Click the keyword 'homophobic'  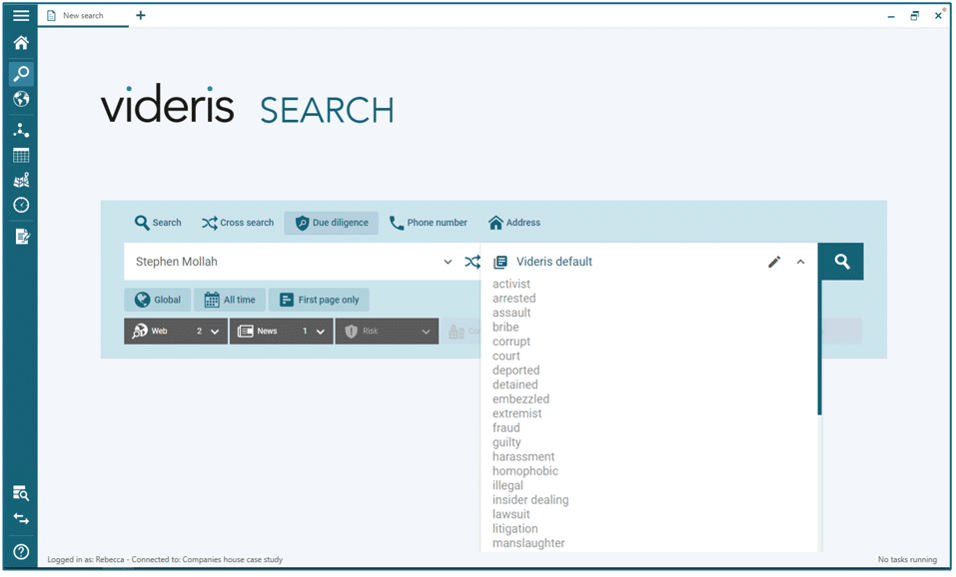(x=525, y=471)
